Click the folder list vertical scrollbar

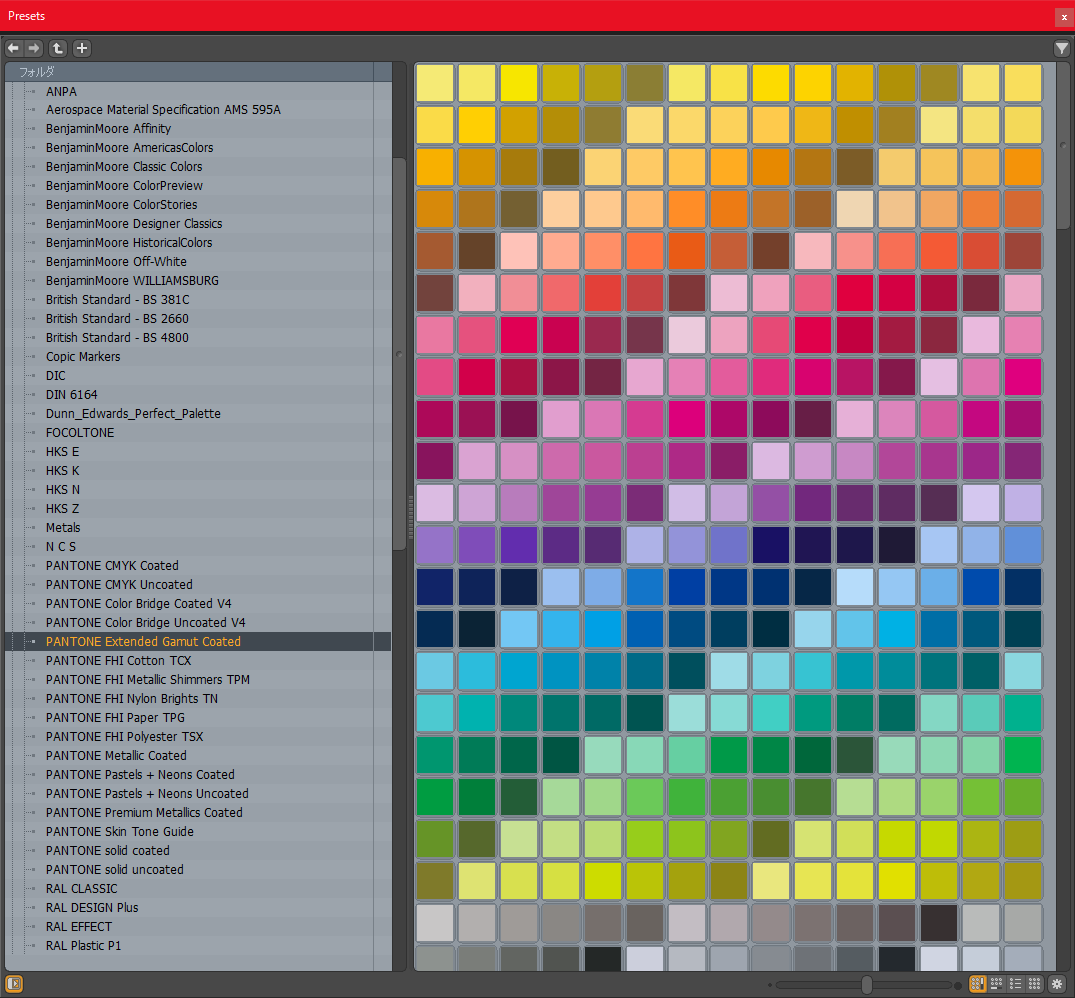[x=399, y=354]
